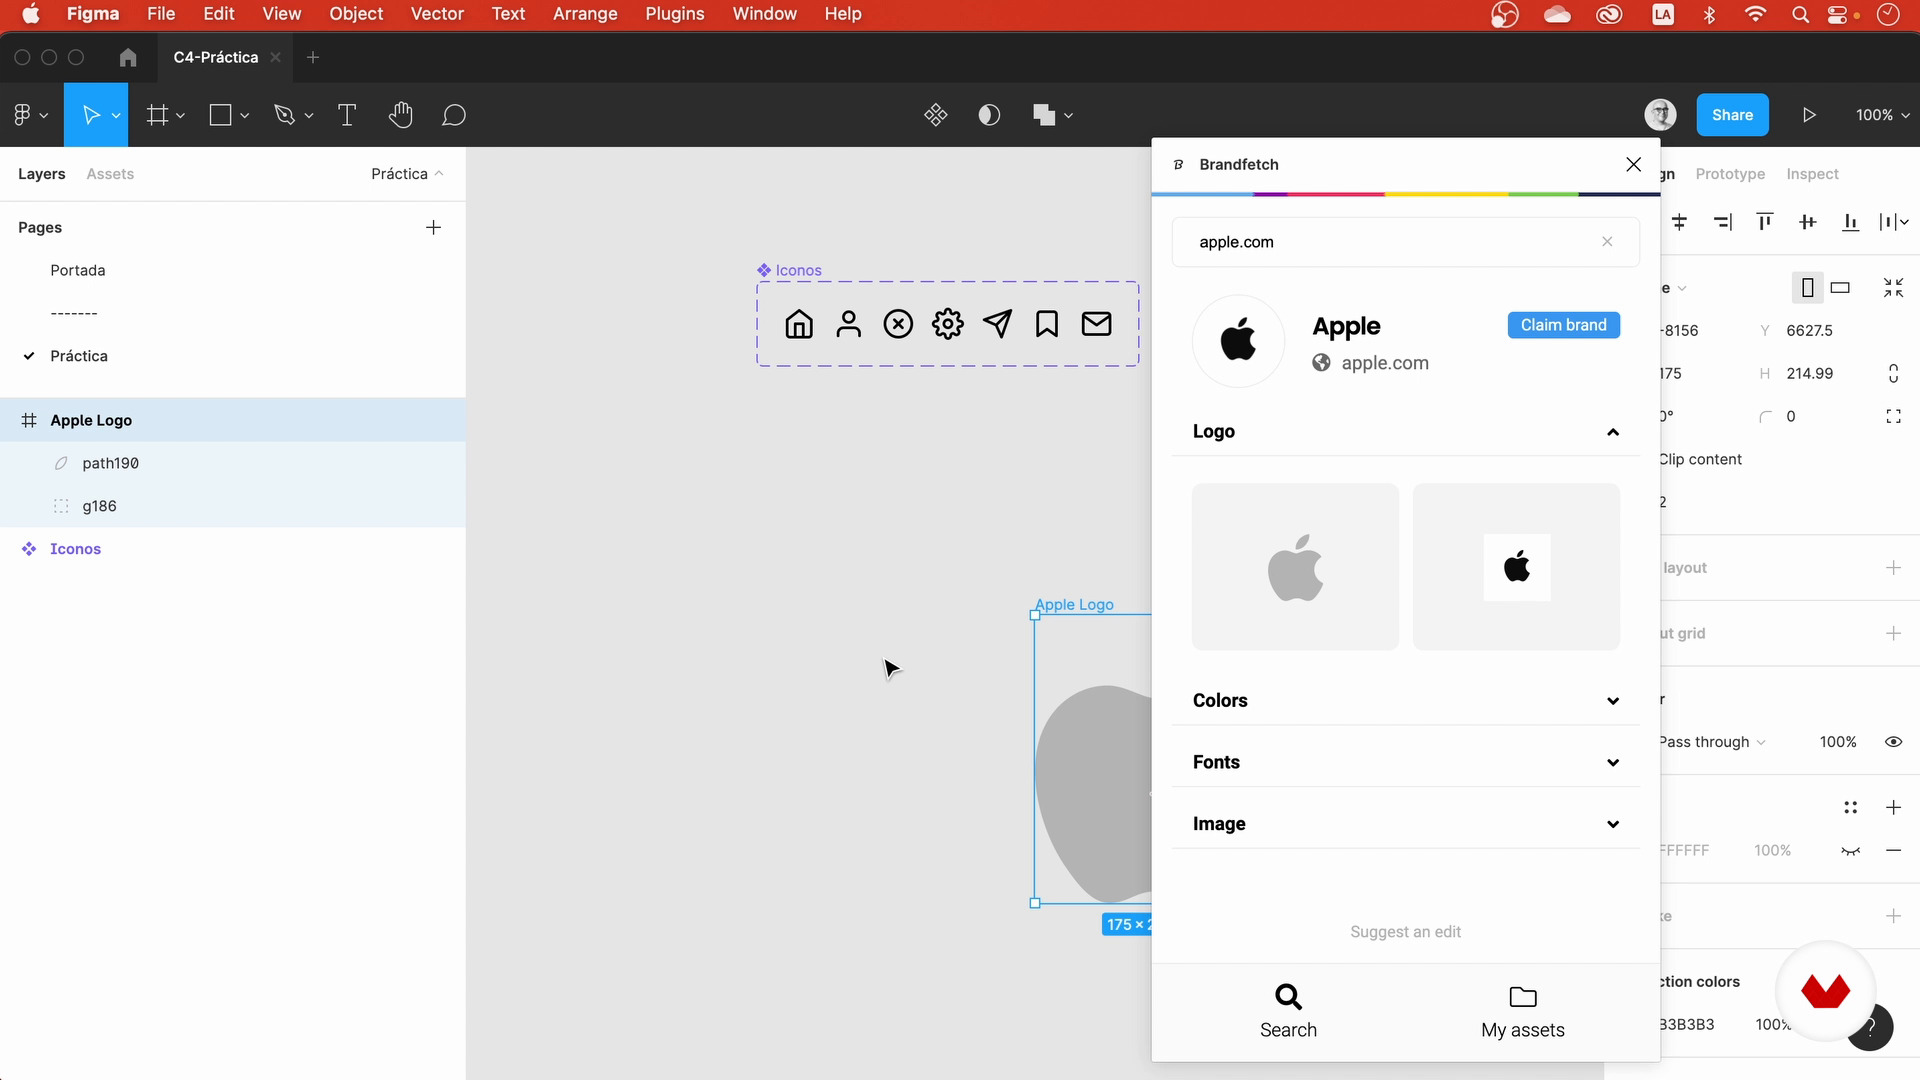The width and height of the screenshot is (1920, 1080).
Task: Select the Rectangle shape tool
Action: 220,115
